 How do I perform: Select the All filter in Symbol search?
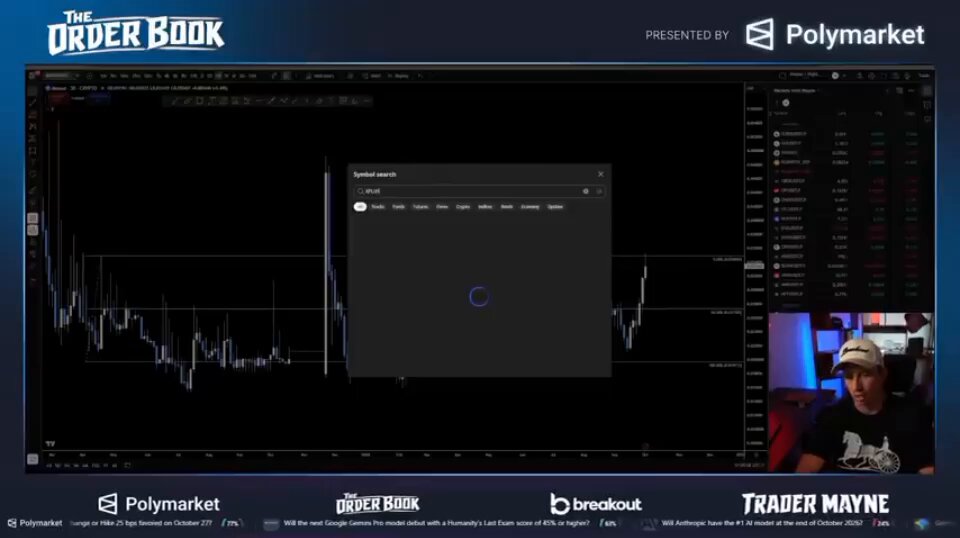(360, 207)
